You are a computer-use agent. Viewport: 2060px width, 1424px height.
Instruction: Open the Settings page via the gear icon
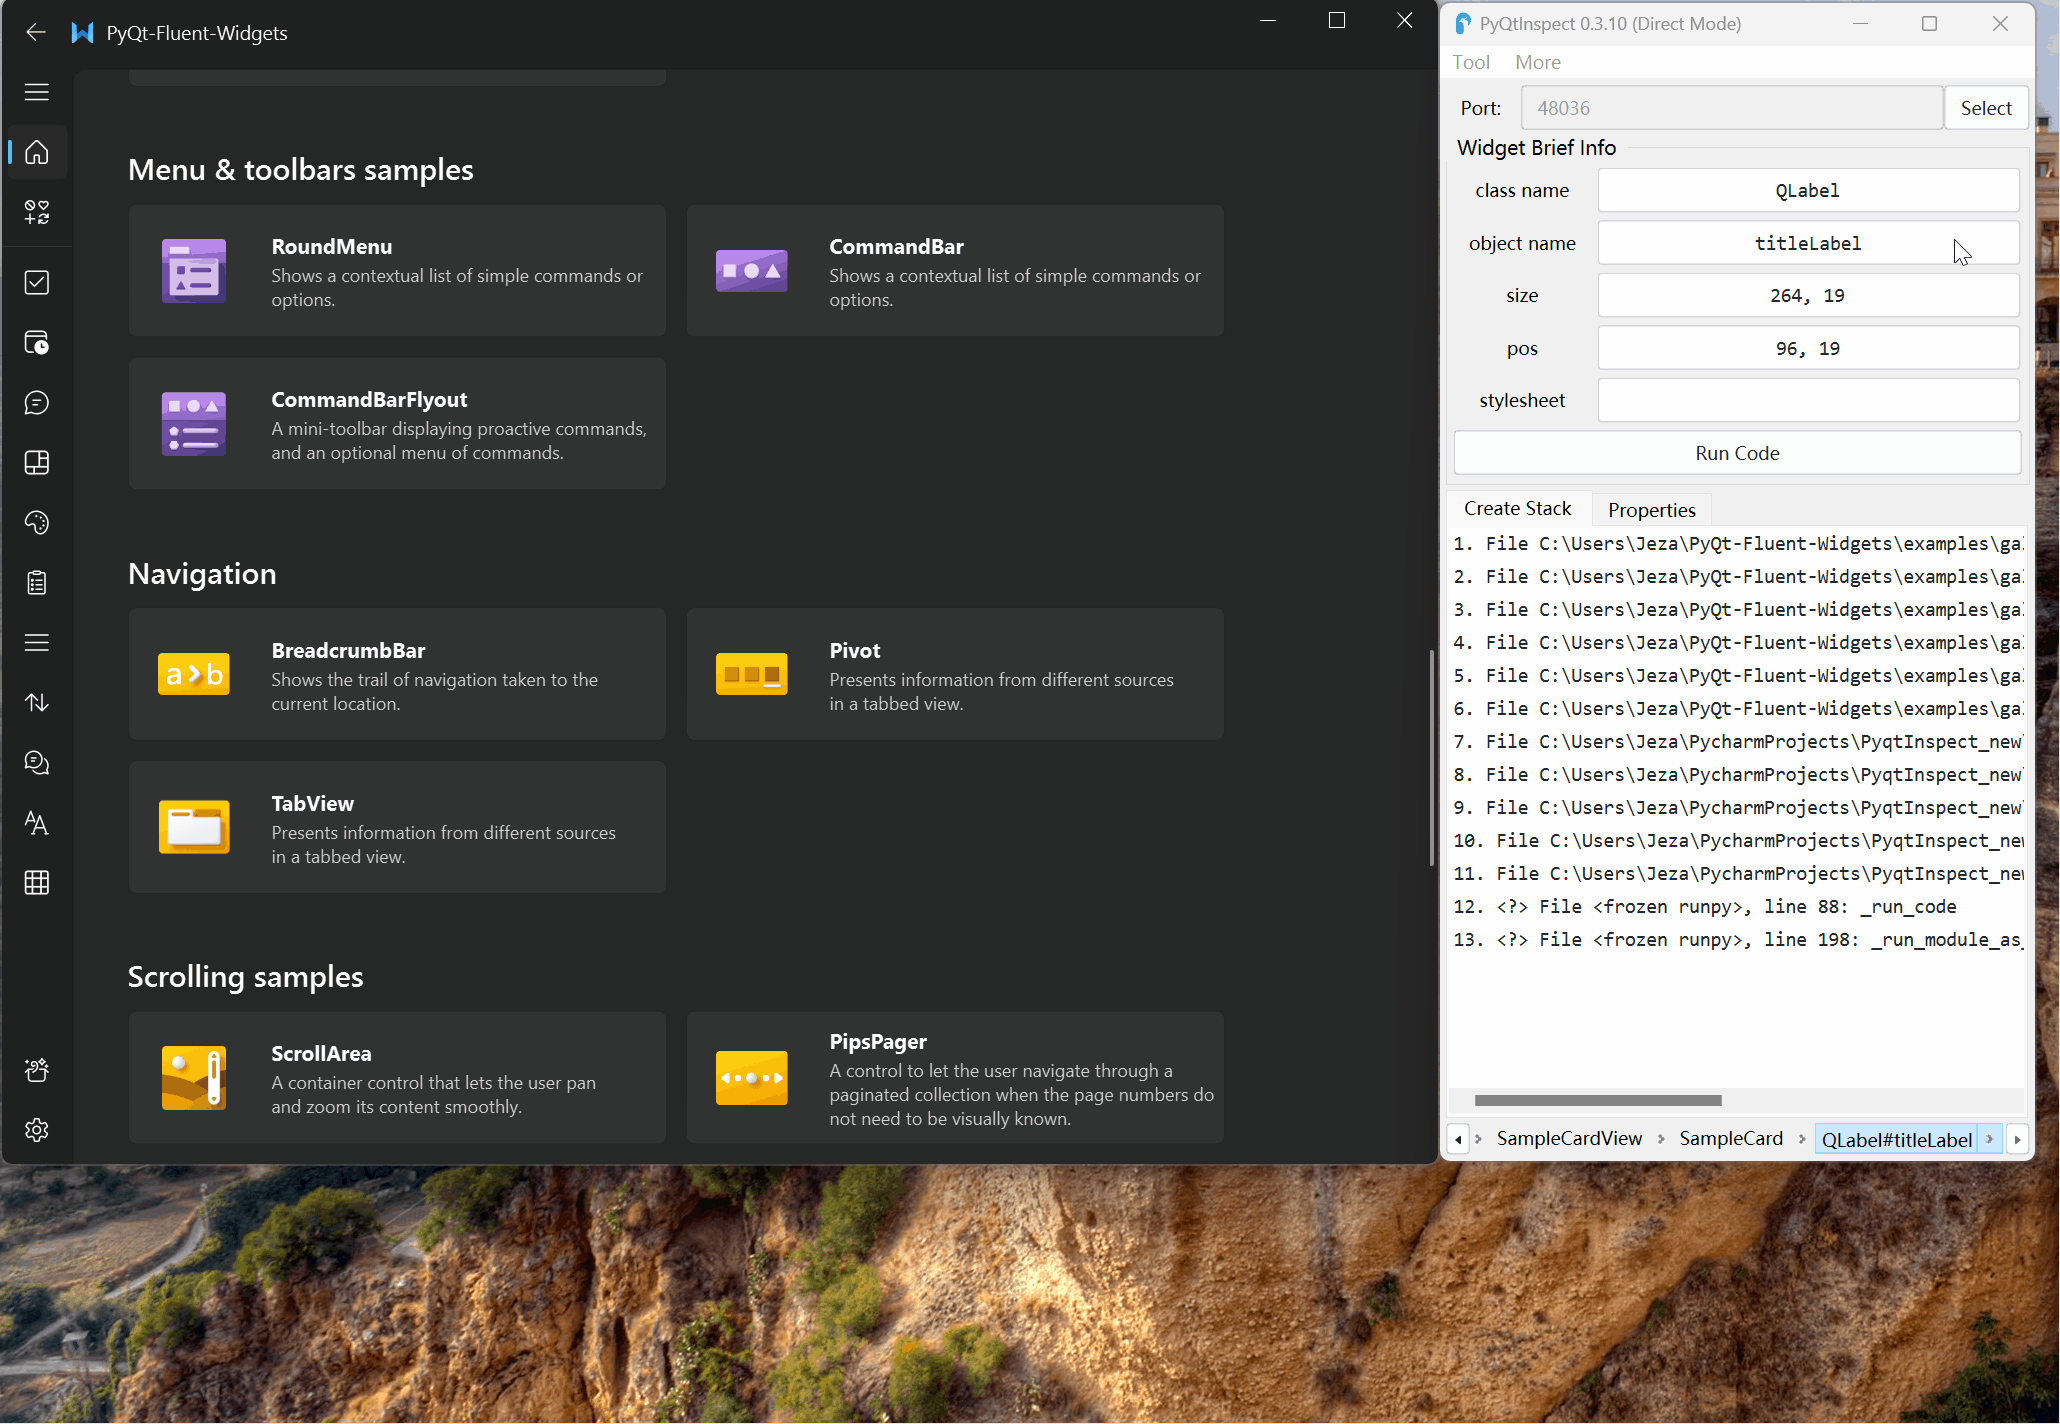(36, 1130)
